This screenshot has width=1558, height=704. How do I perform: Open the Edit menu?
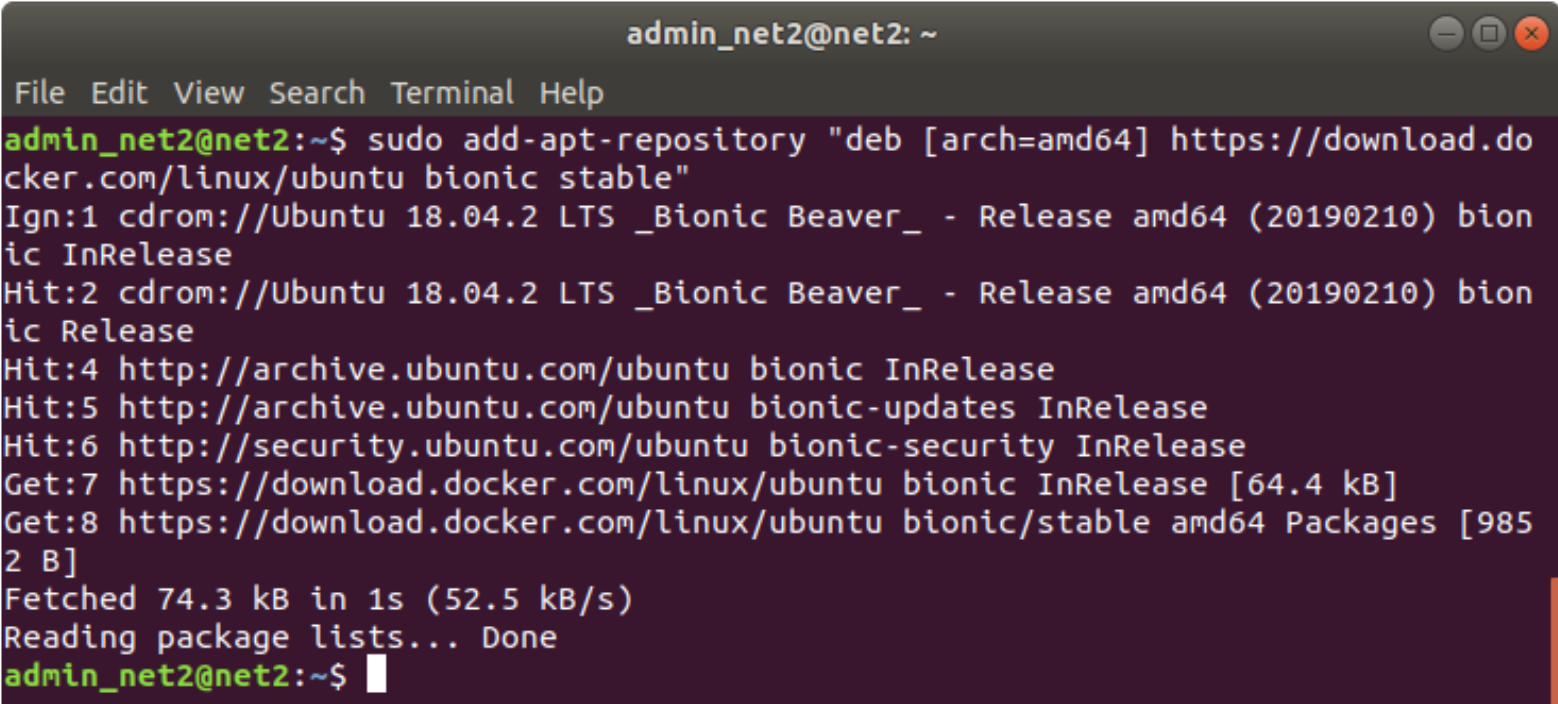point(119,93)
